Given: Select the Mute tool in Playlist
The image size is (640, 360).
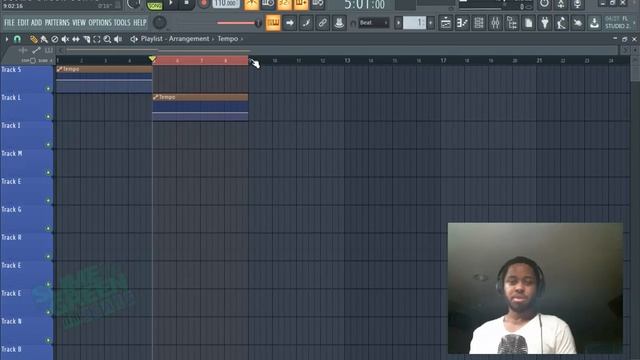Looking at the screenshot, I should pos(65,39).
